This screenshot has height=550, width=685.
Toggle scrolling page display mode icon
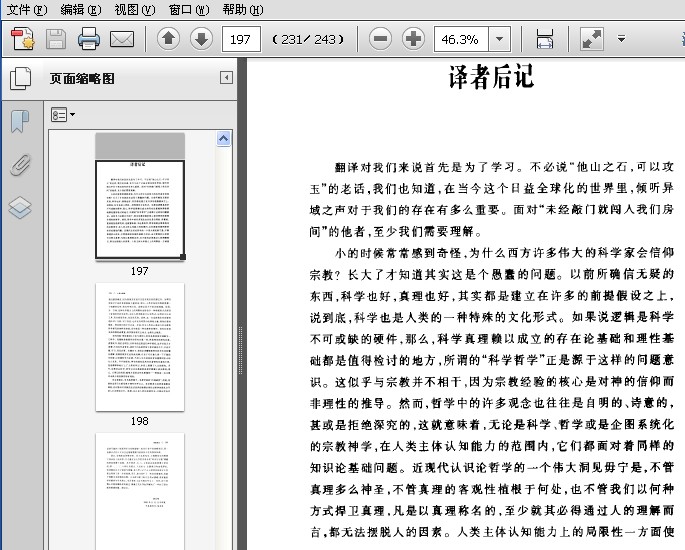pos(545,39)
